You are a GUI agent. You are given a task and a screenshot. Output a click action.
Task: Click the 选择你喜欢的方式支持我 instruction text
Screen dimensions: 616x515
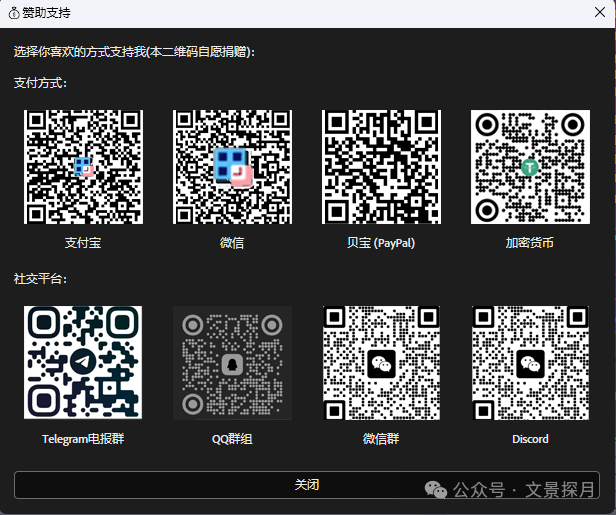tap(134, 51)
